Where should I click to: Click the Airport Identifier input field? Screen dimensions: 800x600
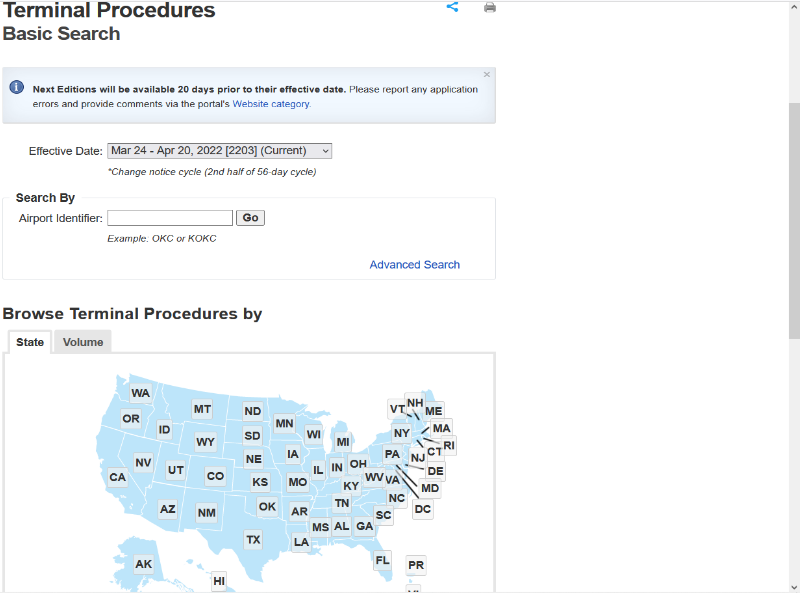(170, 218)
